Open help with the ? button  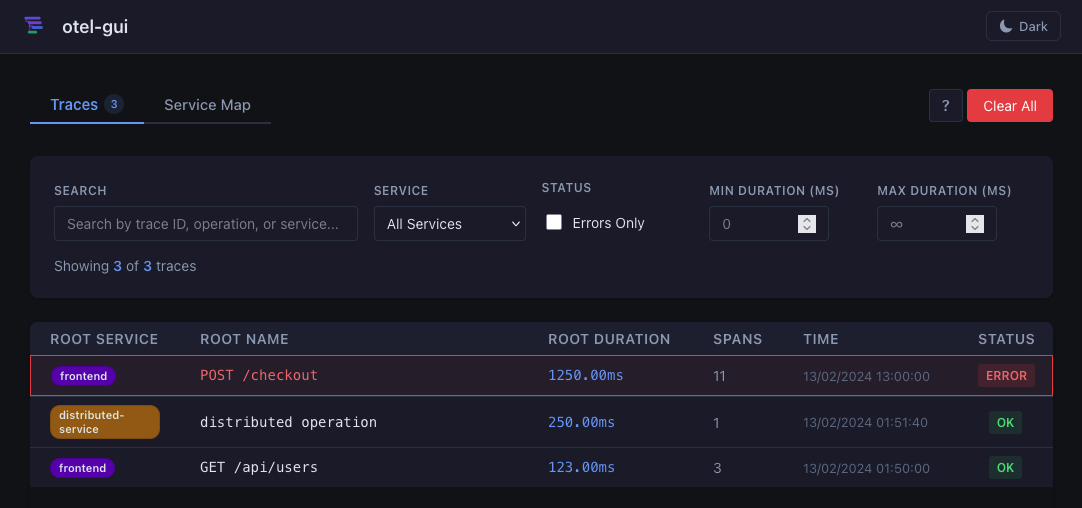(x=945, y=106)
